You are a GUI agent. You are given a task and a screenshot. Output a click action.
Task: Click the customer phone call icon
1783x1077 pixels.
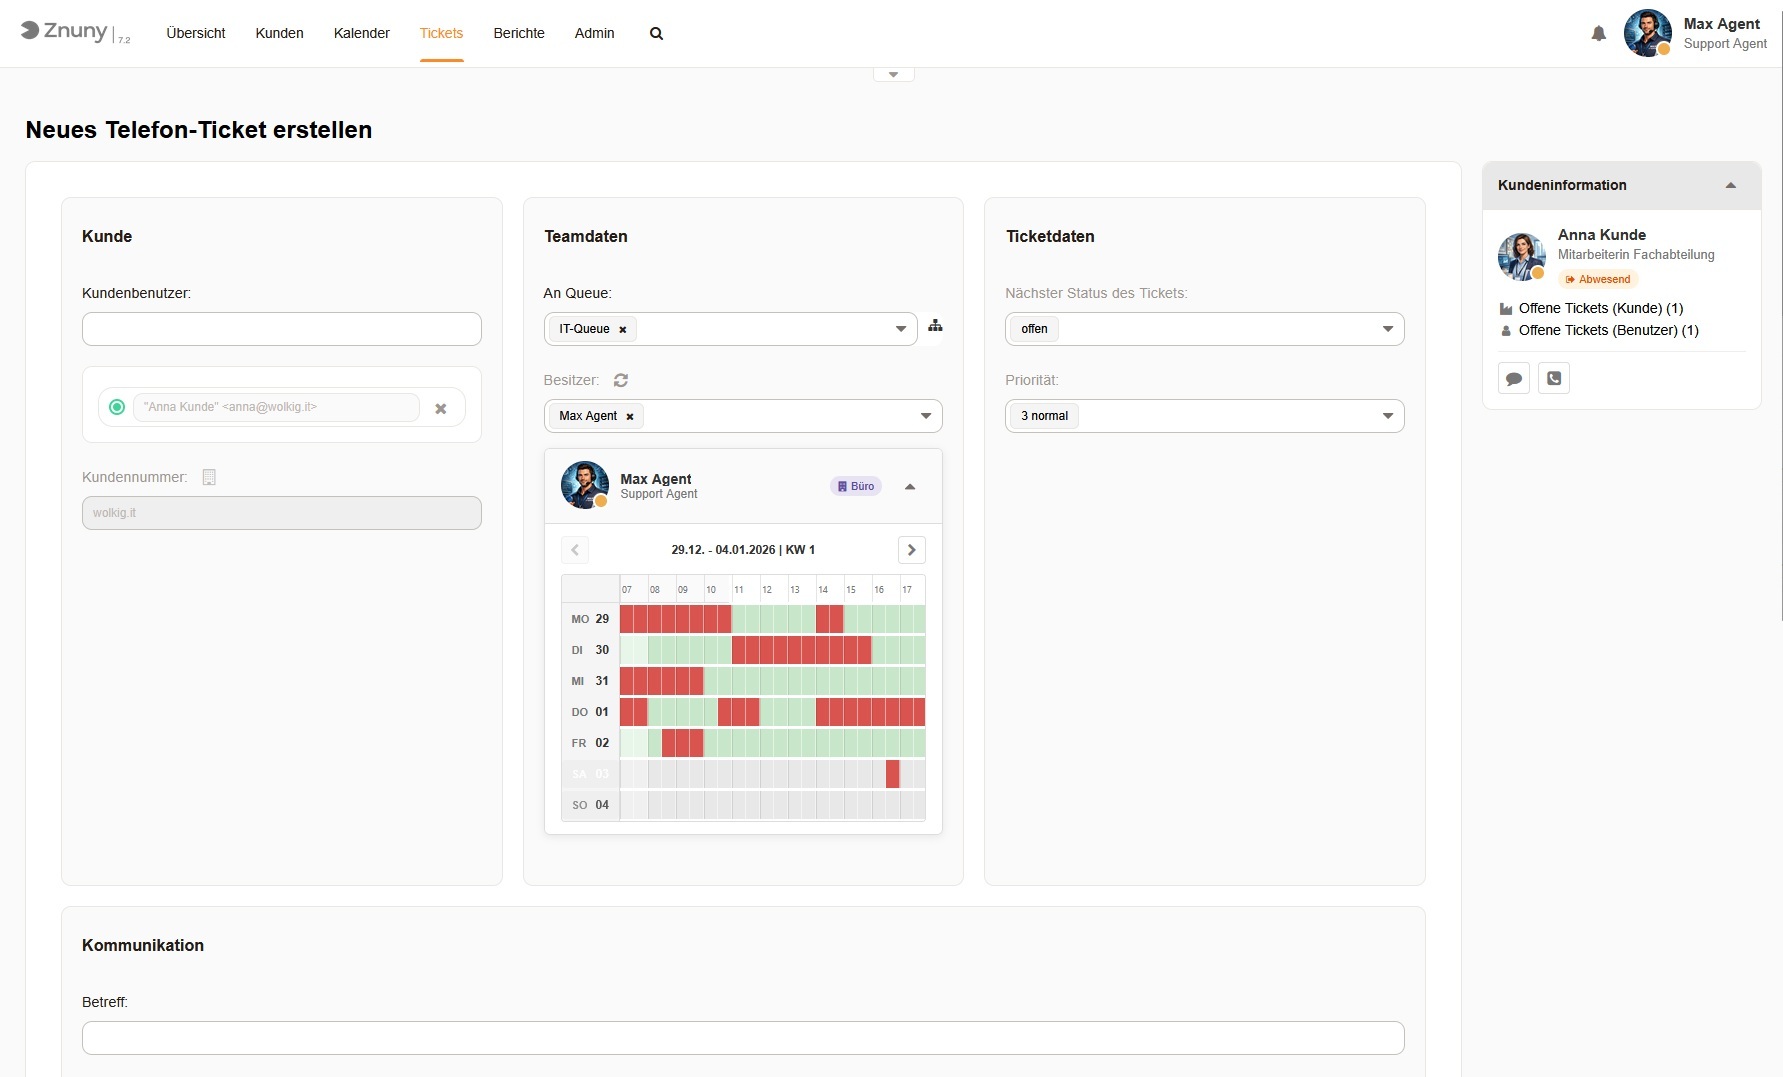[x=1554, y=378]
